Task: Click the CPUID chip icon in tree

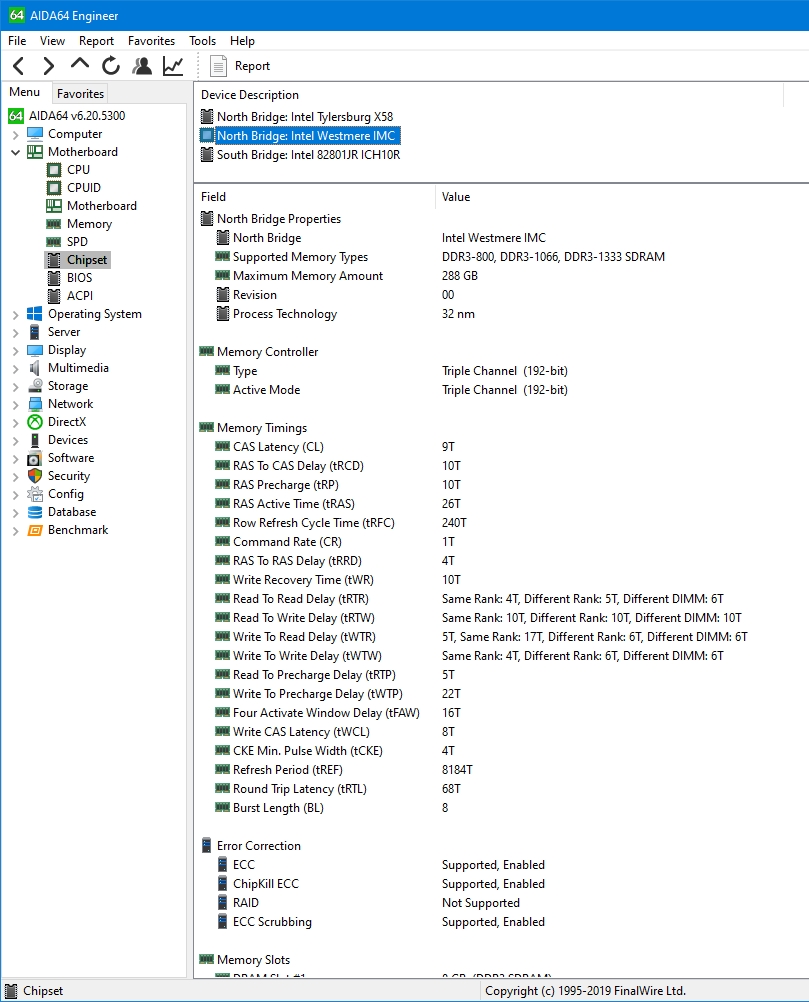Action: point(54,188)
